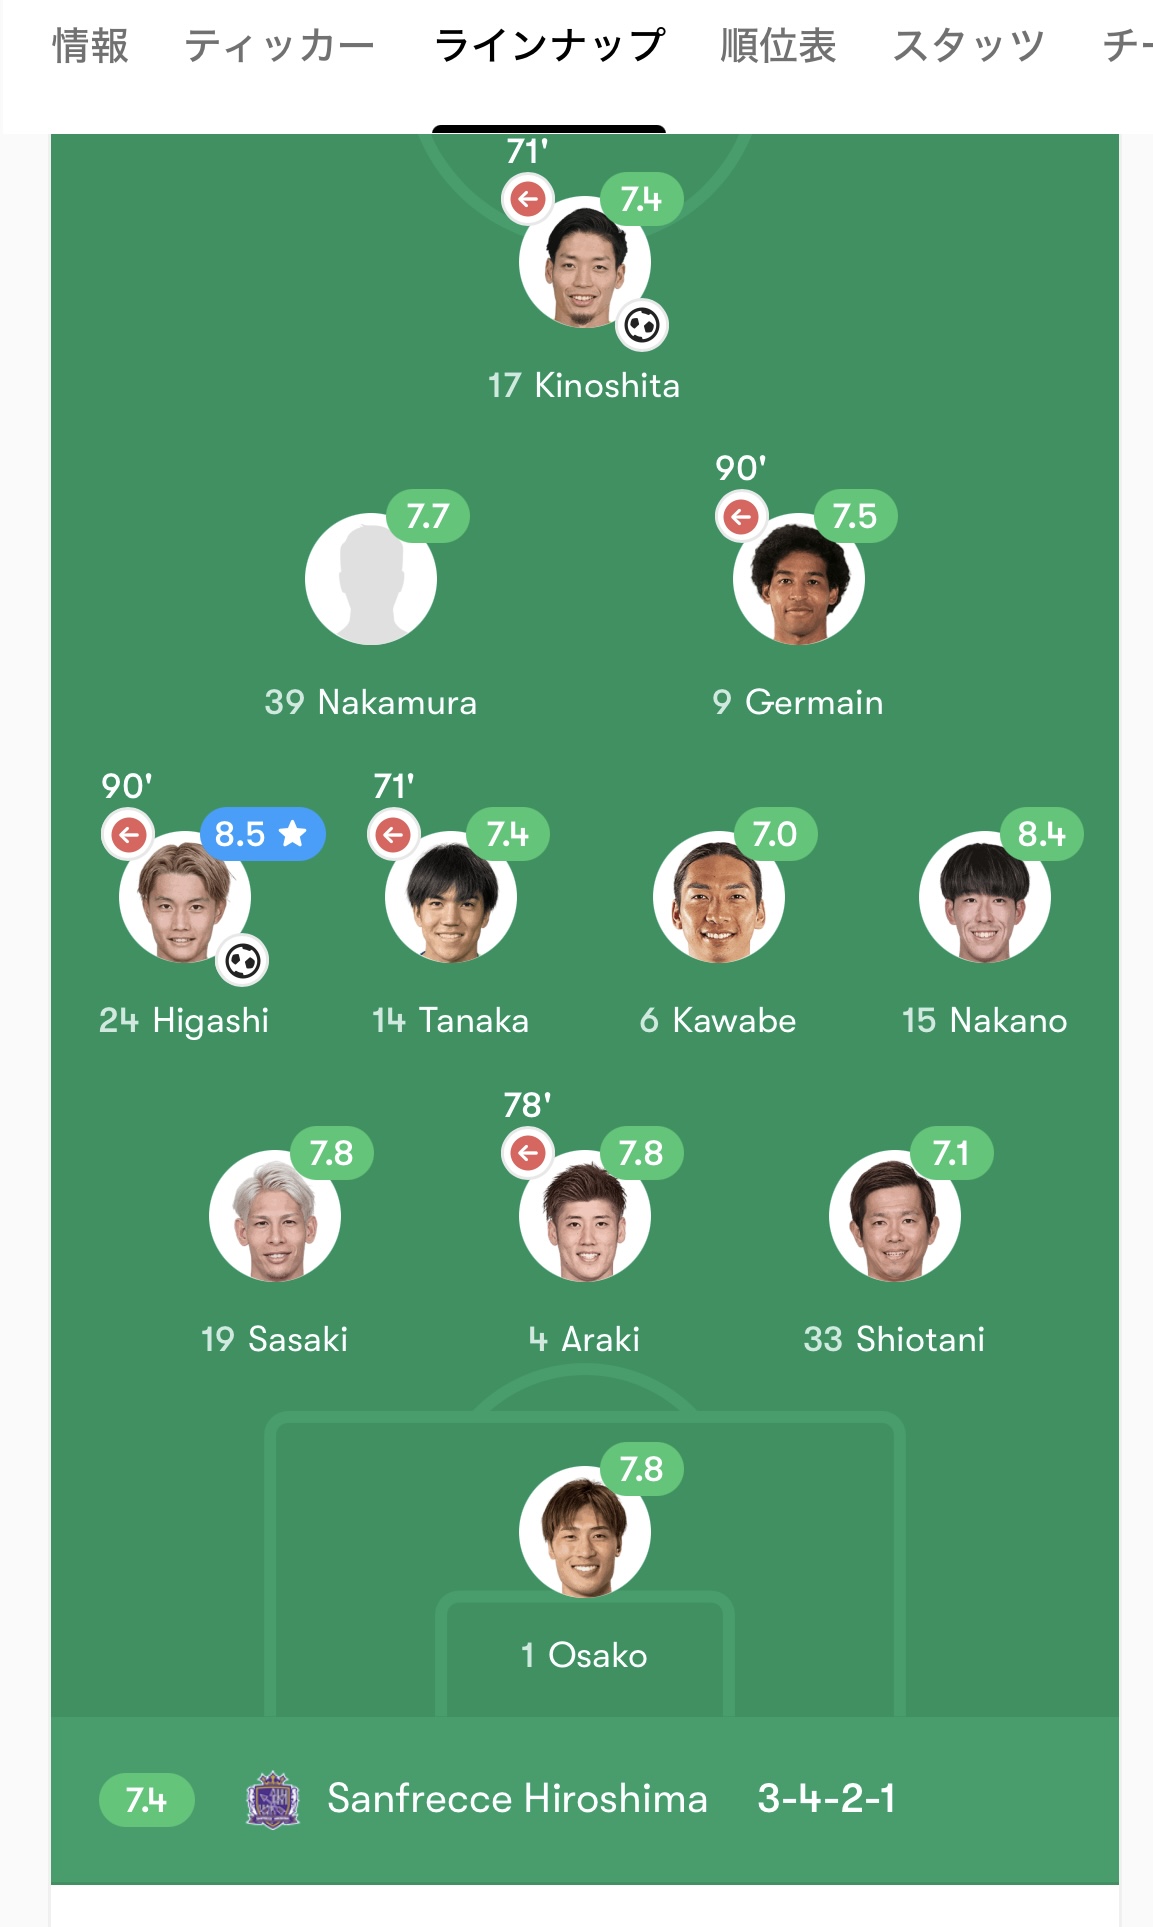Click the Sanfrecce Hiroshima club crest

(x=273, y=1800)
